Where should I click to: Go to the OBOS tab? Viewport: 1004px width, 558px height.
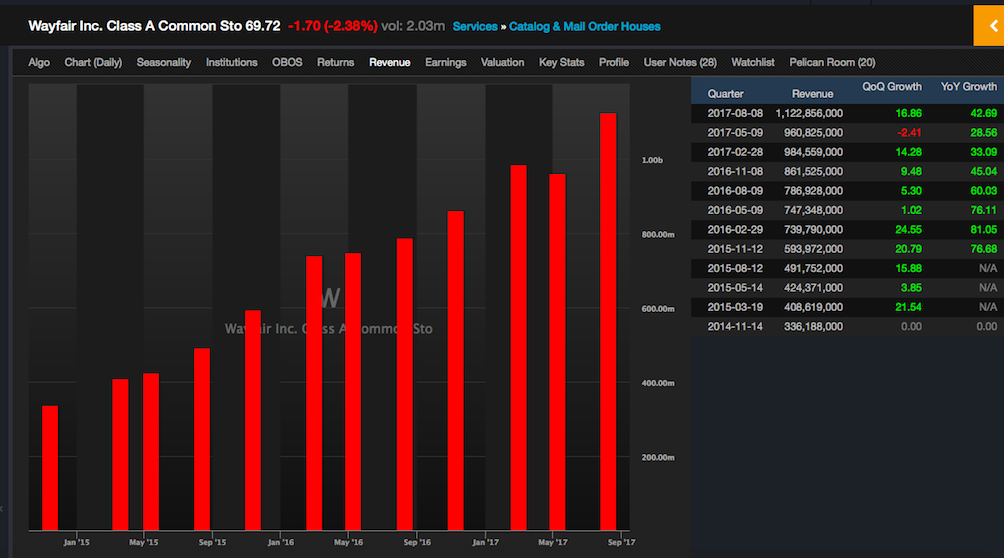coord(287,63)
